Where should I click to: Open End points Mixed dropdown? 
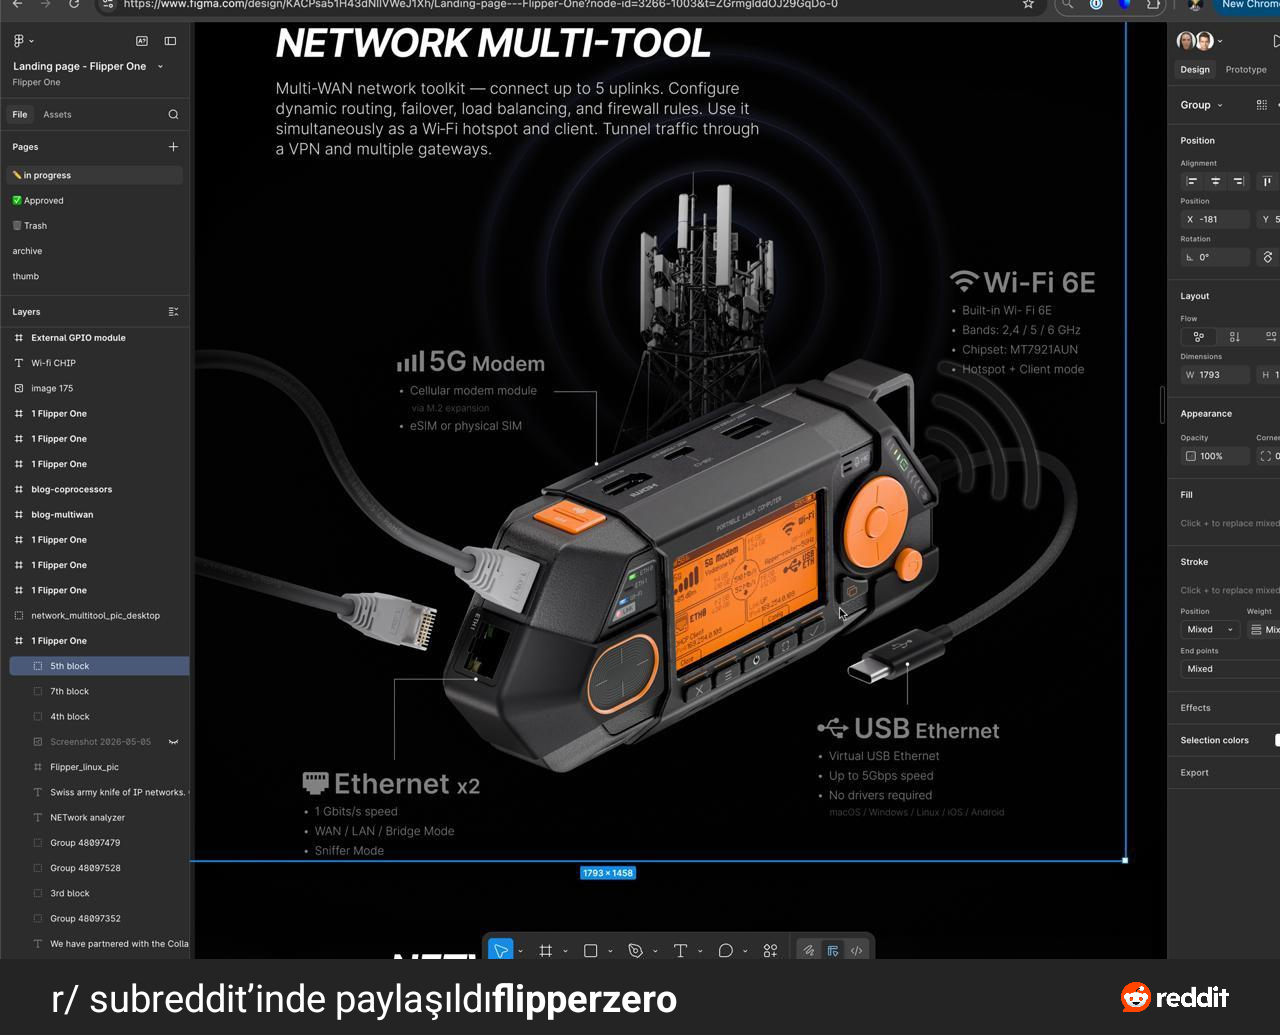[1230, 669]
